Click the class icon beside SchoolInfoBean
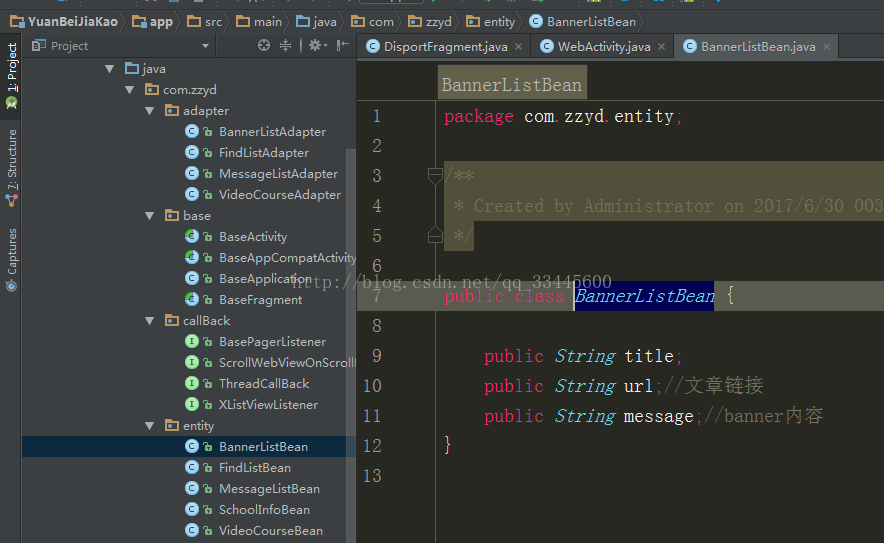Viewport: 884px width, 543px height. coord(192,509)
